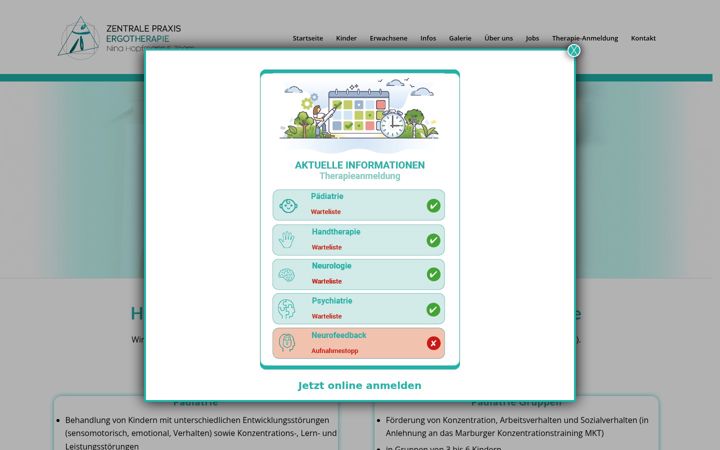Open the Infos menu item
The image size is (720, 450).
pyautogui.click(x=428, y=38)
